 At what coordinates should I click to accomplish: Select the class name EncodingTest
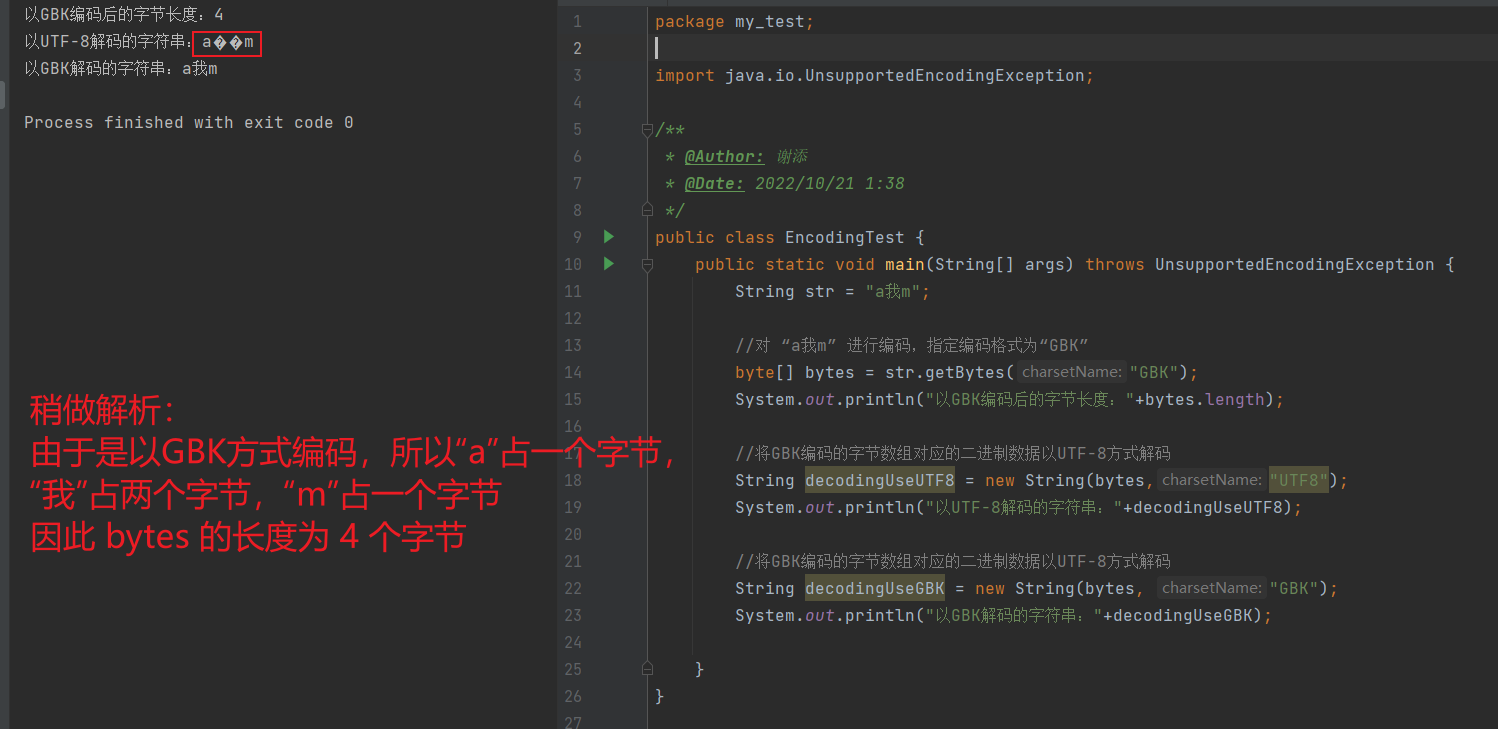845,237
